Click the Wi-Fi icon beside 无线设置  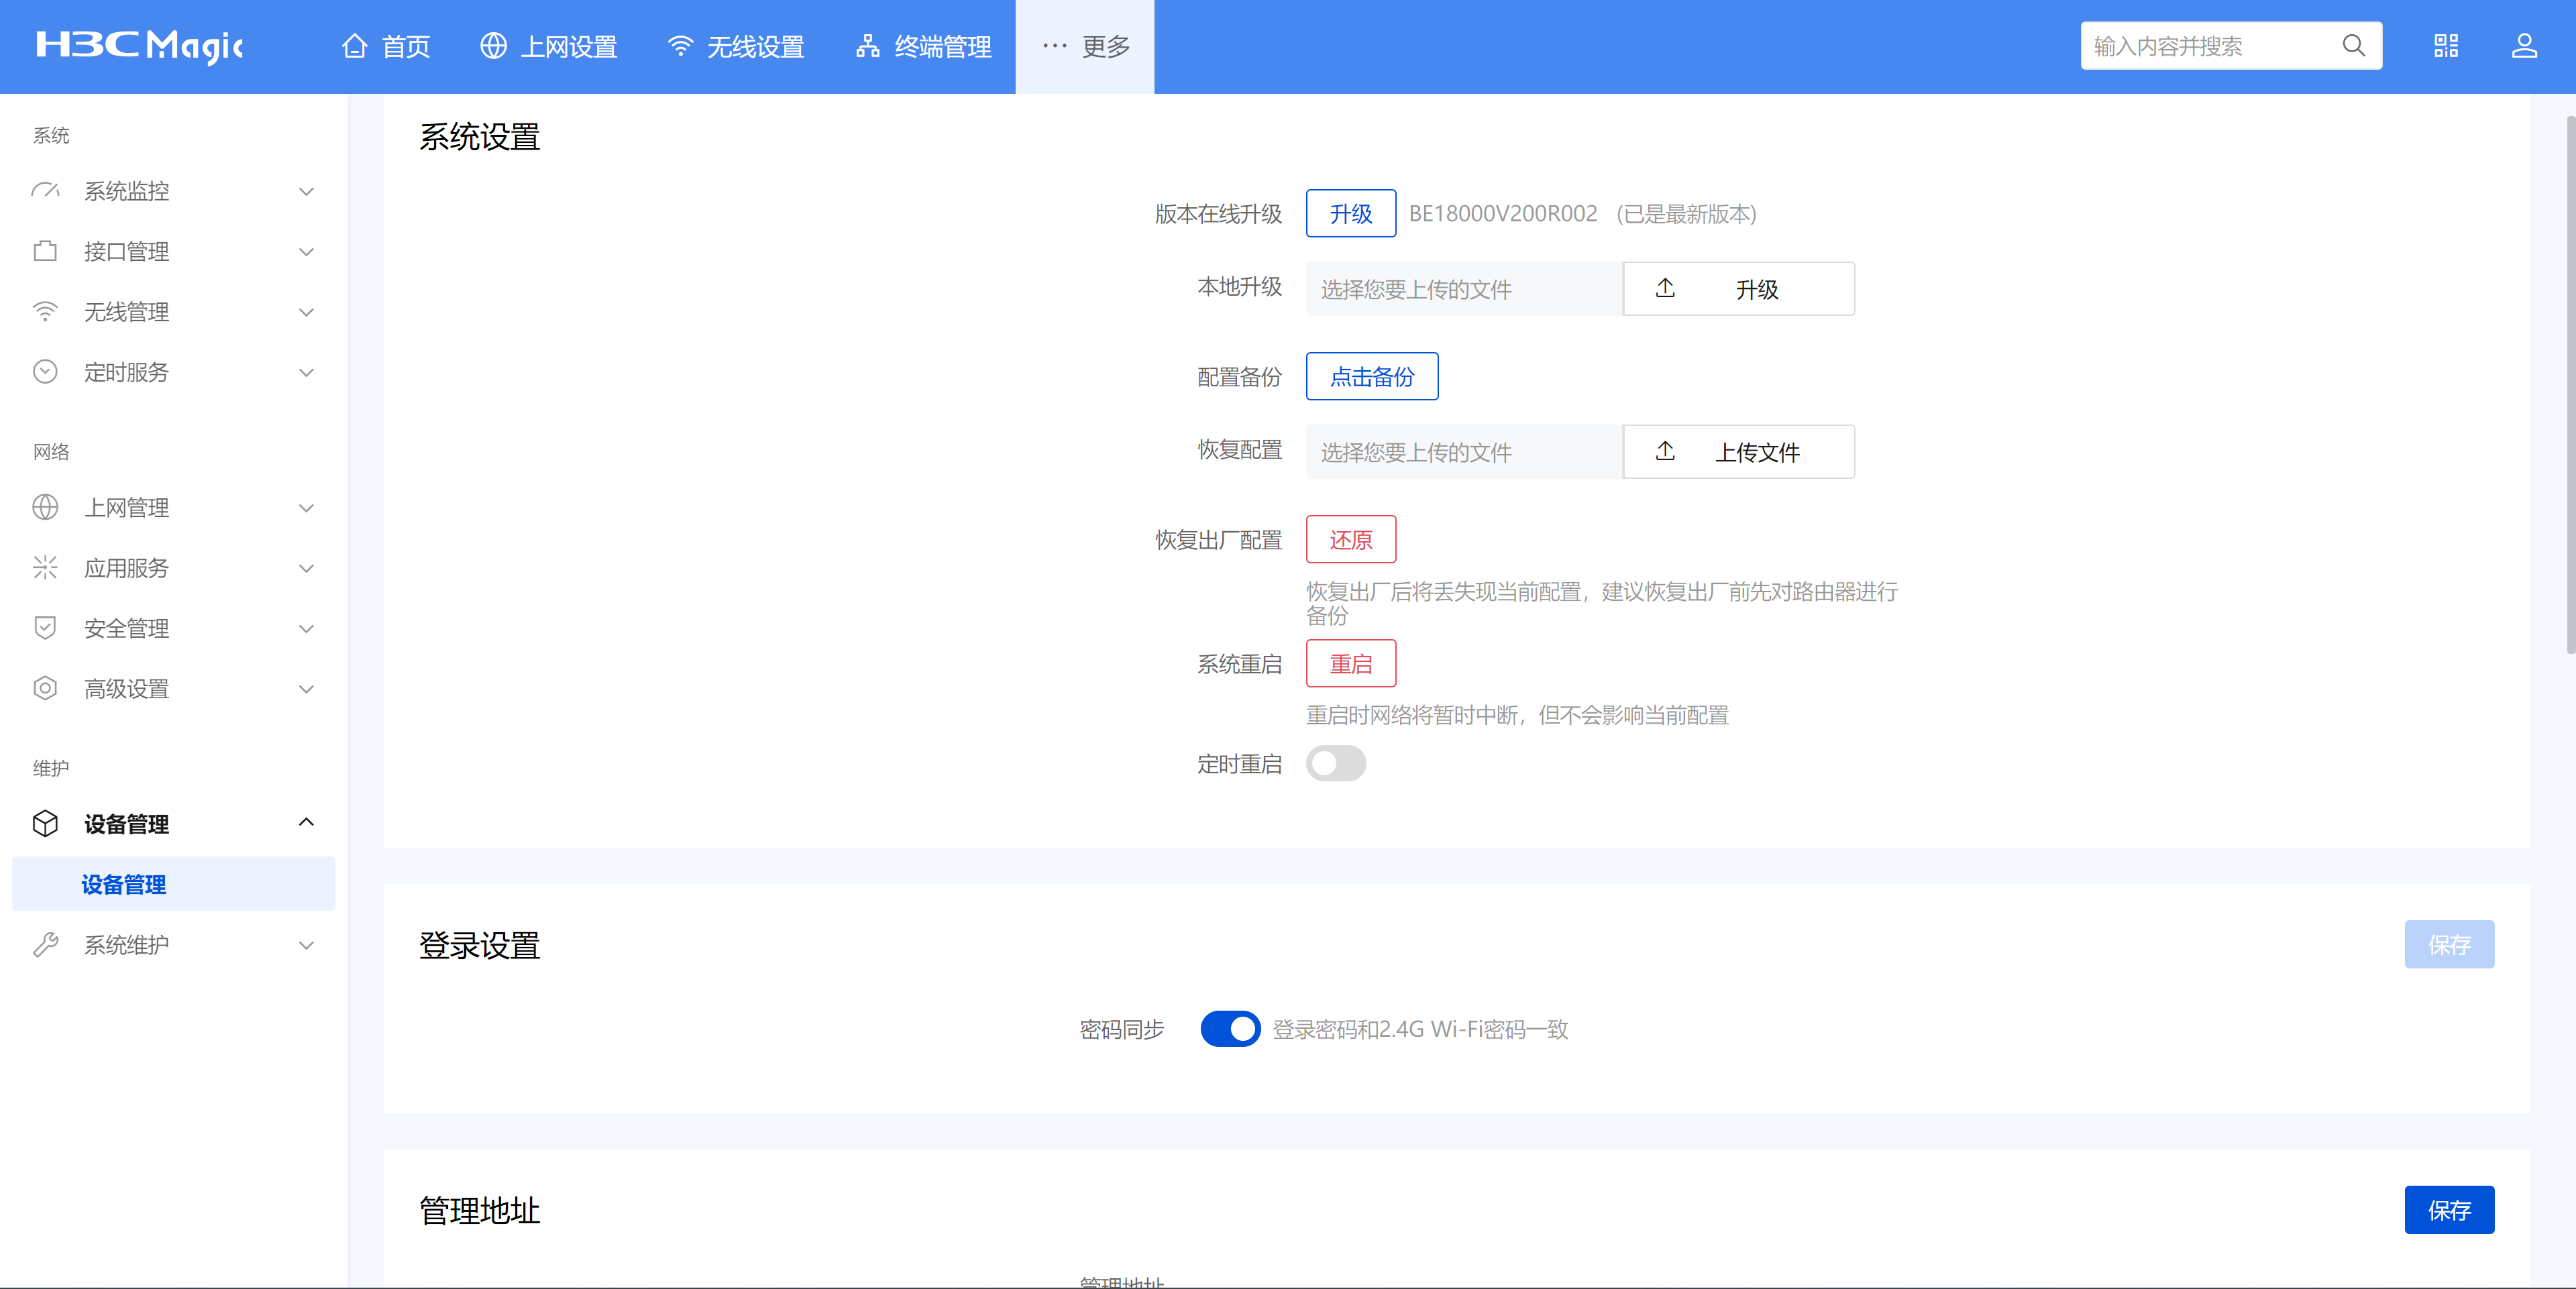680,46
